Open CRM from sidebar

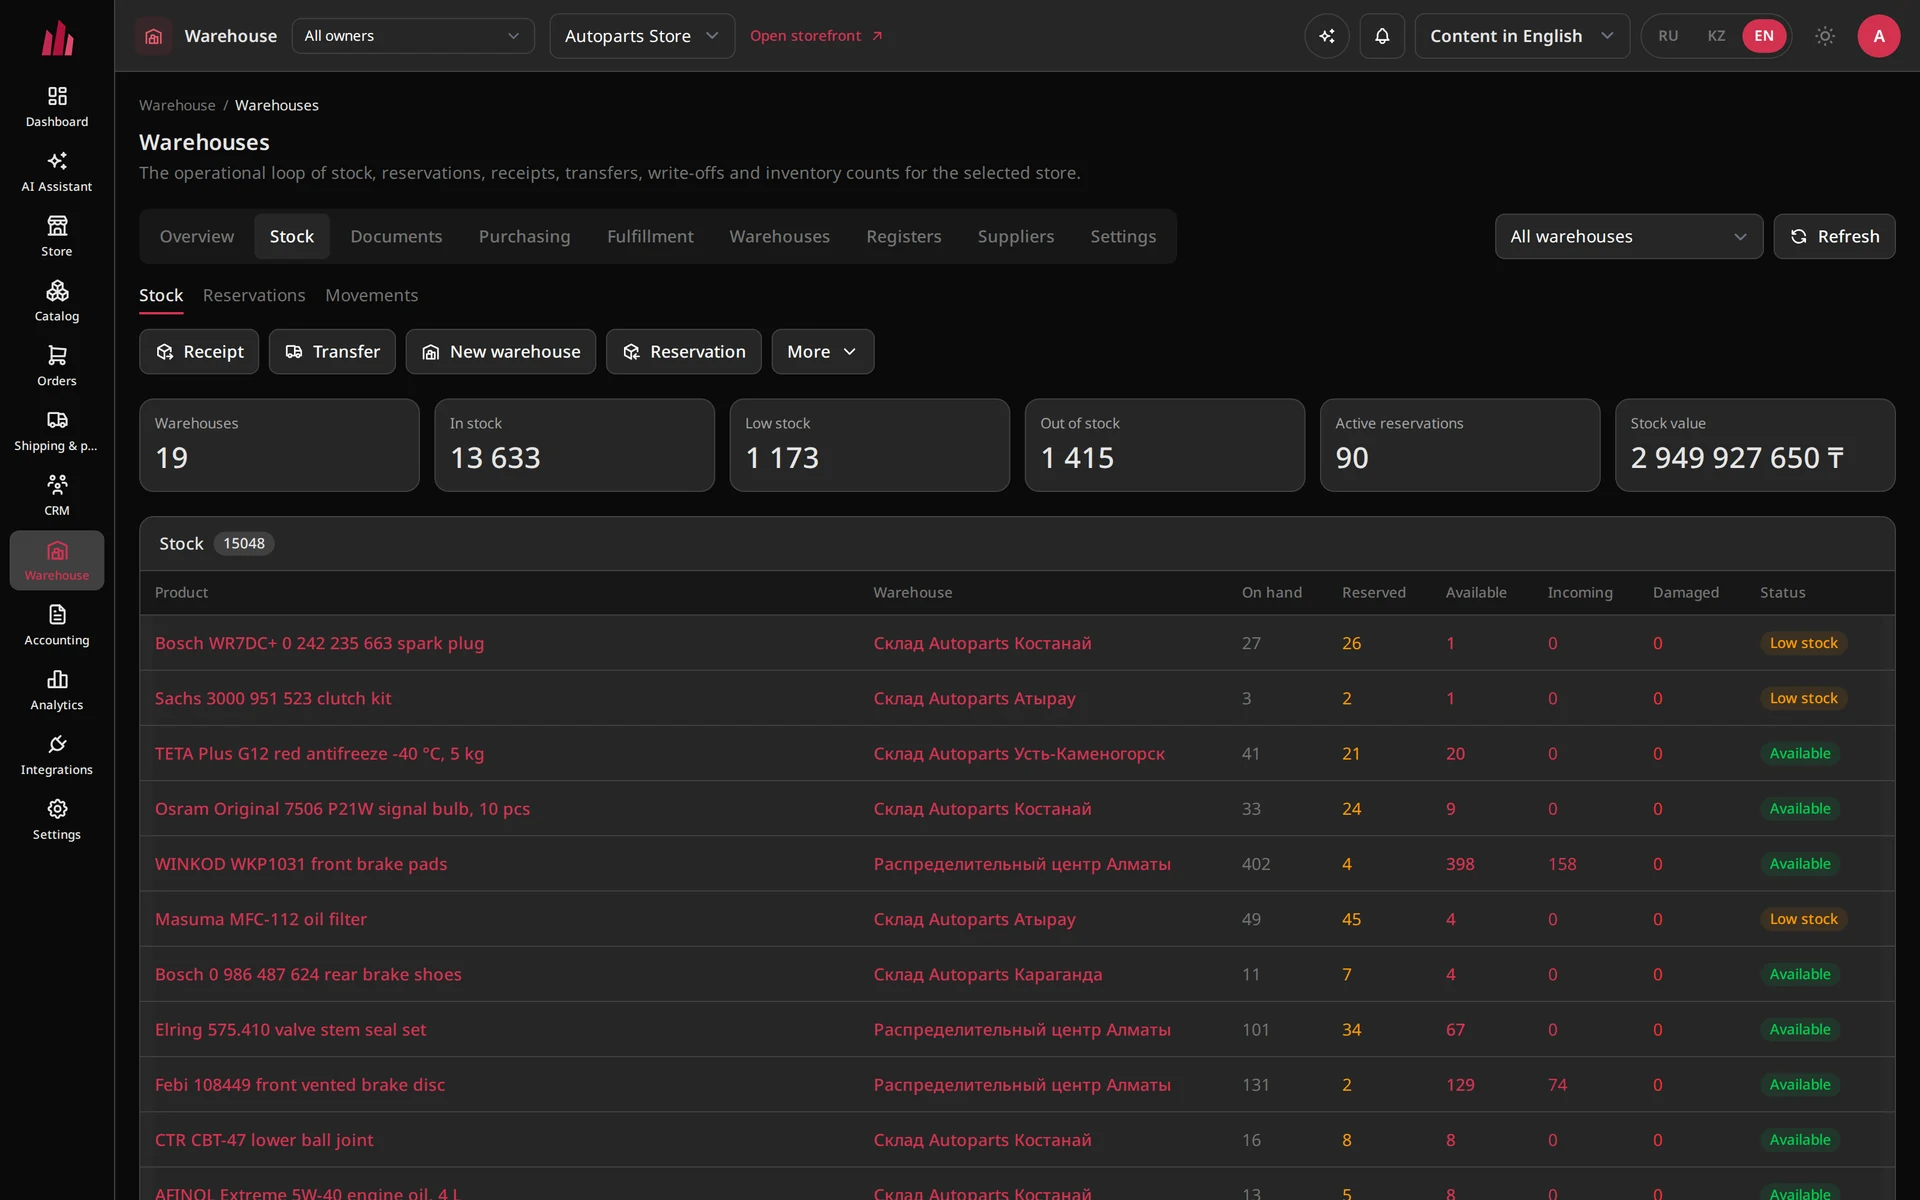click(57, 496)
